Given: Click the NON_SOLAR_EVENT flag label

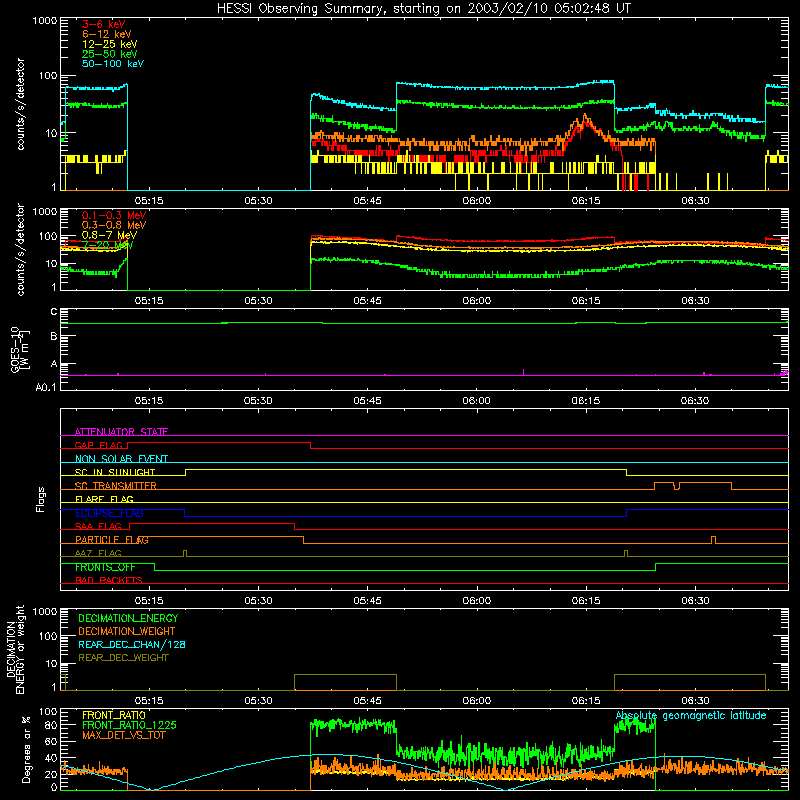Looking at the screenshot, I should pos(121,459).
